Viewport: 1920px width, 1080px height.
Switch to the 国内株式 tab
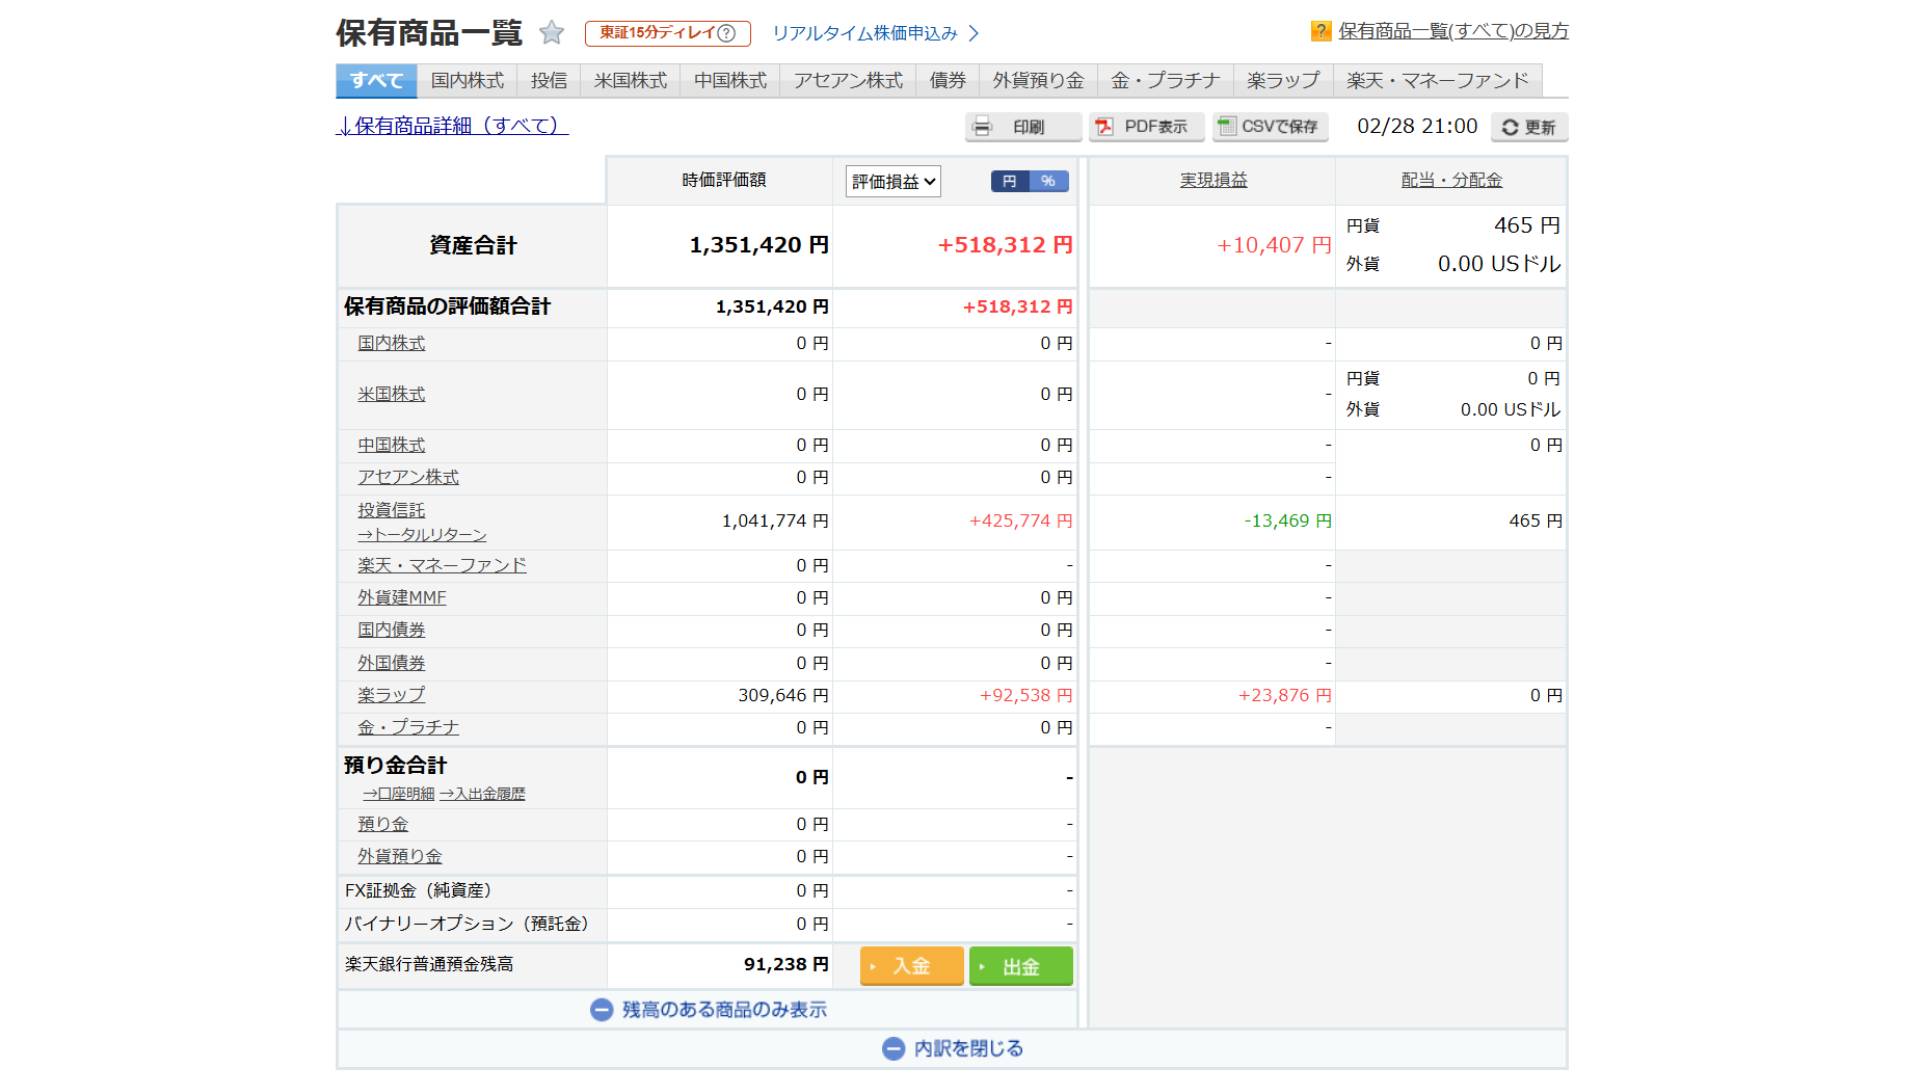(465, 81)
